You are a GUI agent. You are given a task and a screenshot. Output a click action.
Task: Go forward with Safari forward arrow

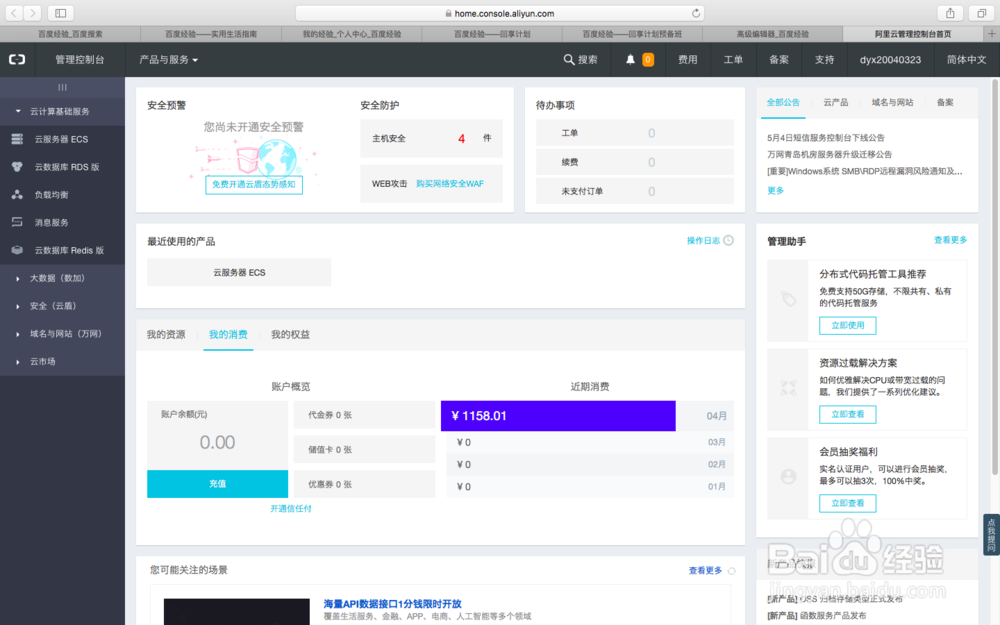pyautogui.click(x=33, y=13)
